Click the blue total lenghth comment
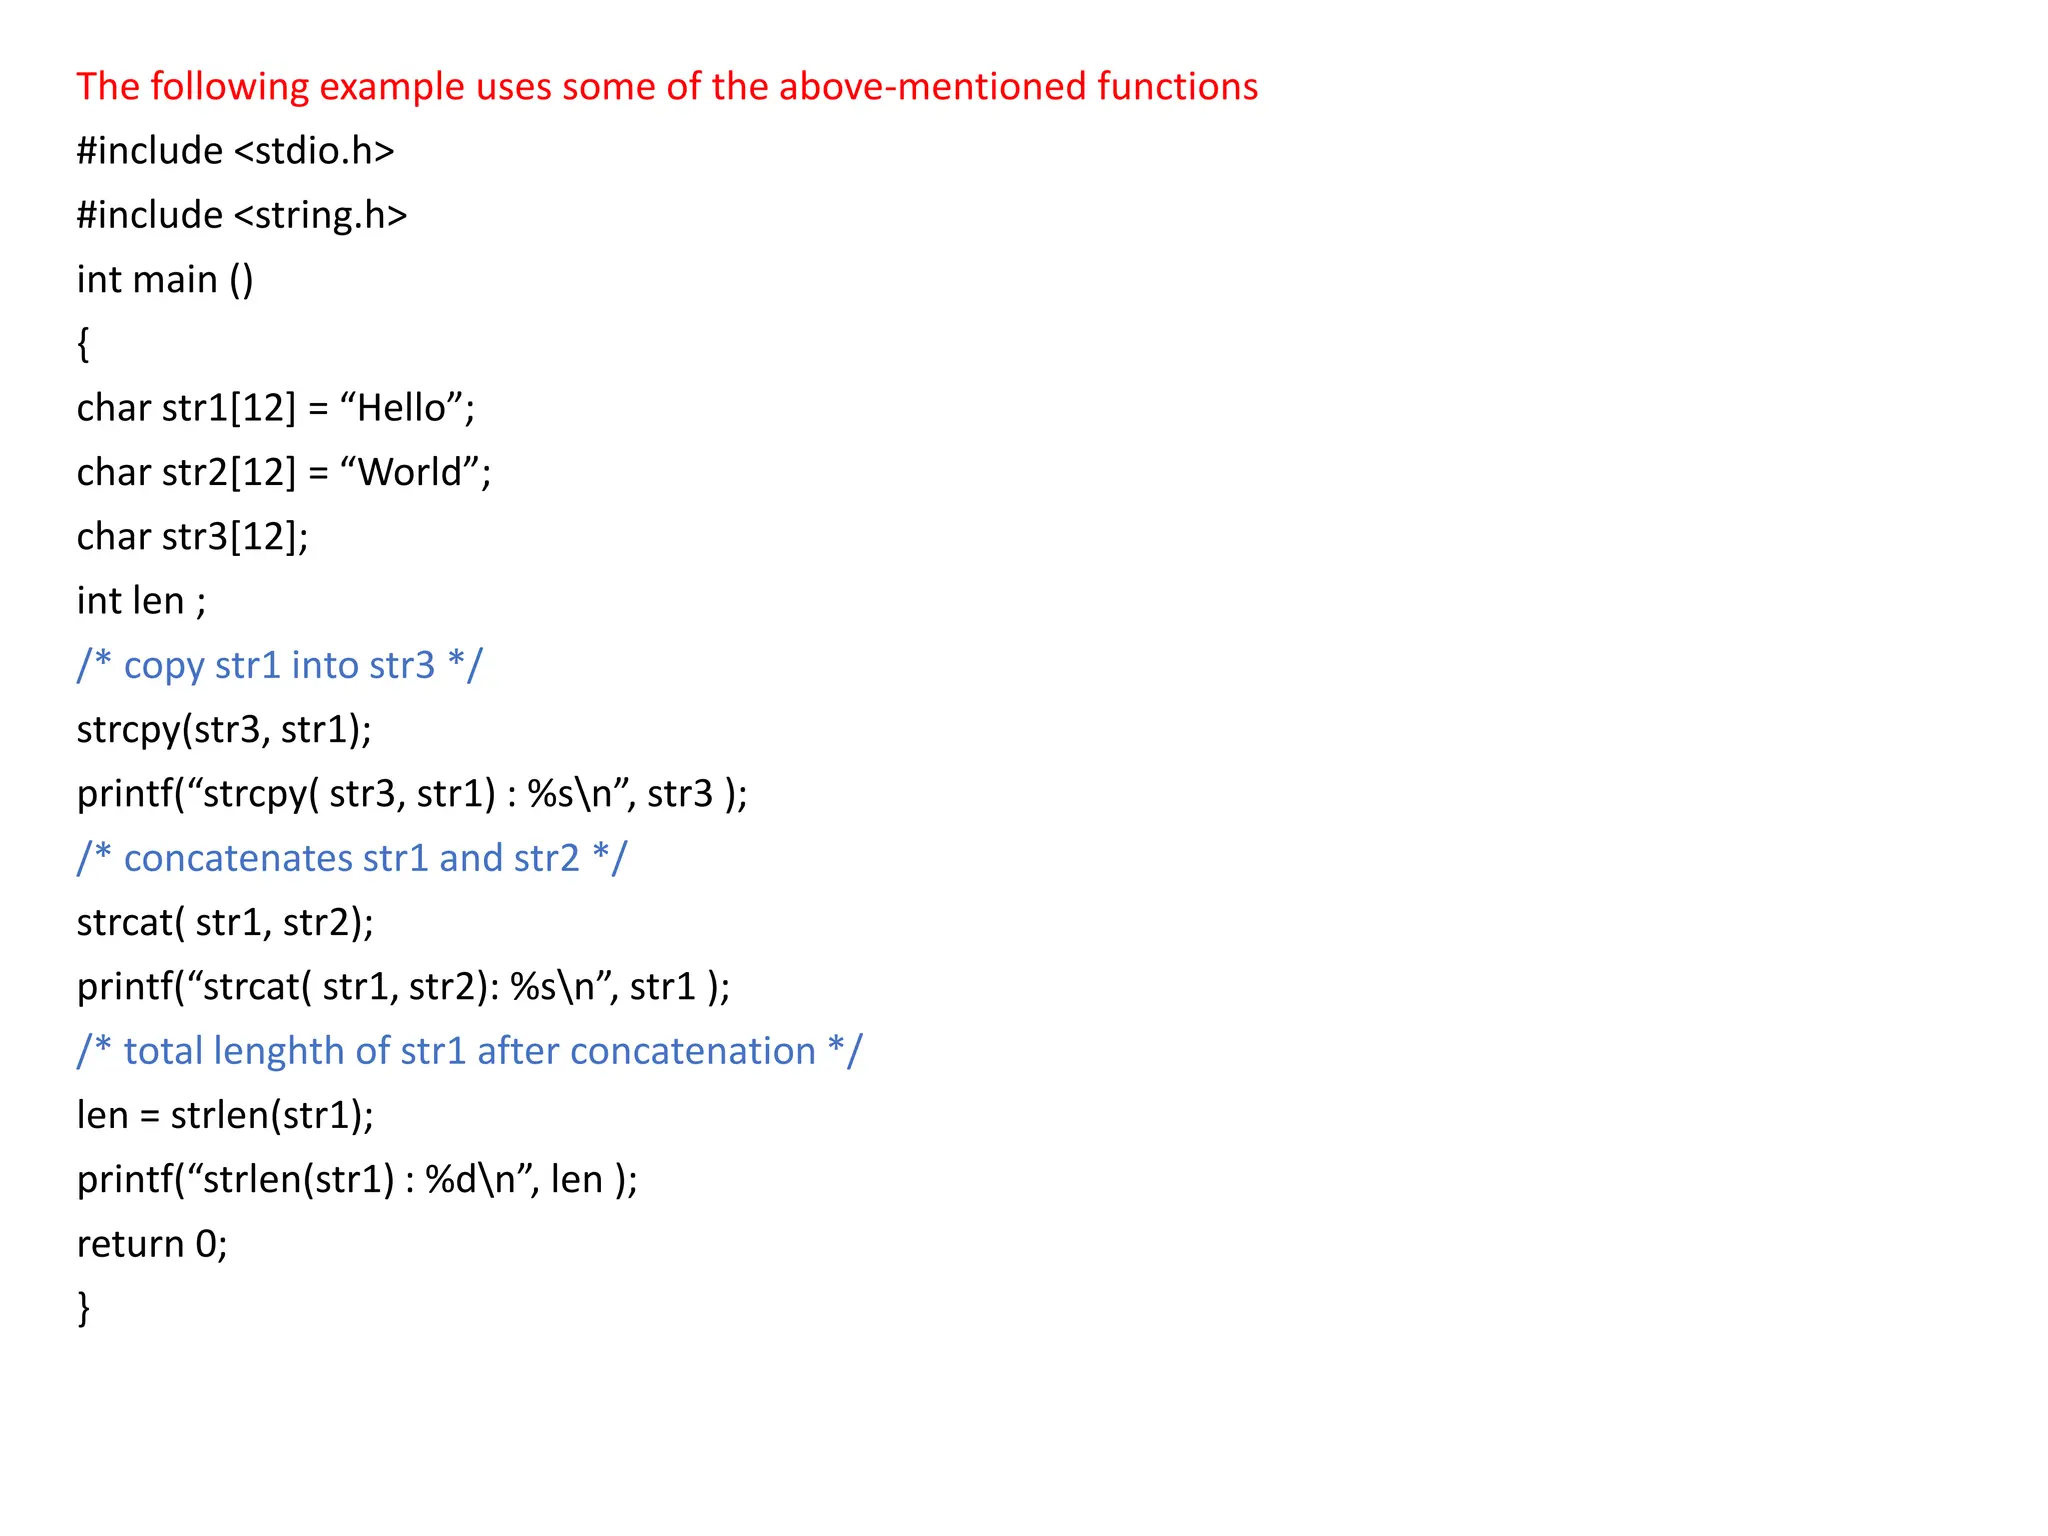The width and height of the screenshot is (2048, 1536). click(x=470, y=1051)
